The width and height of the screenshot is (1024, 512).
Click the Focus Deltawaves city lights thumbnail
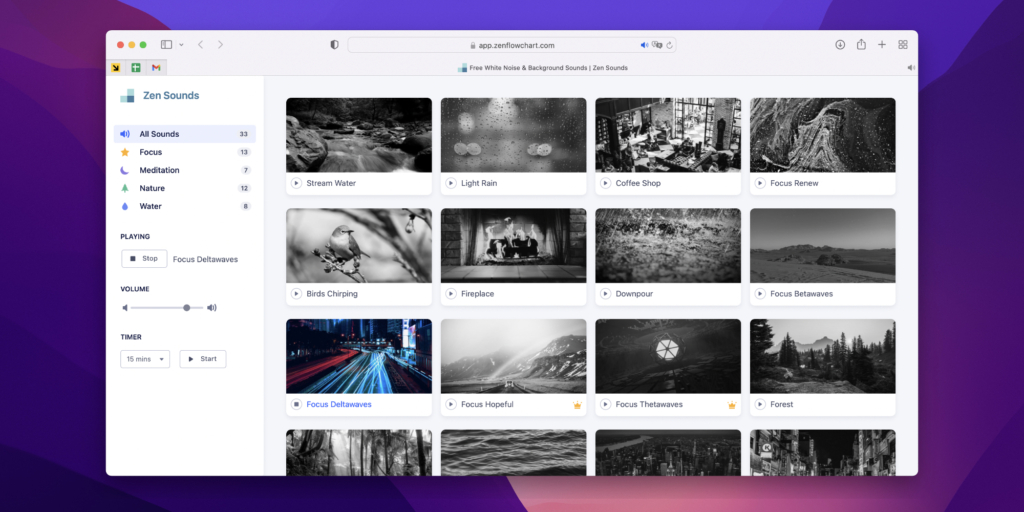point(359,356)
